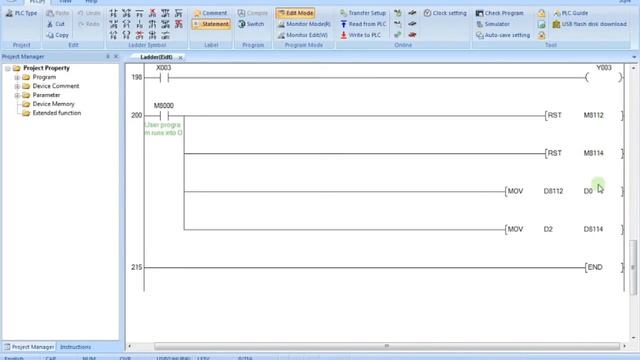Click the vertical scrollbar down arrow

(633, 338)
